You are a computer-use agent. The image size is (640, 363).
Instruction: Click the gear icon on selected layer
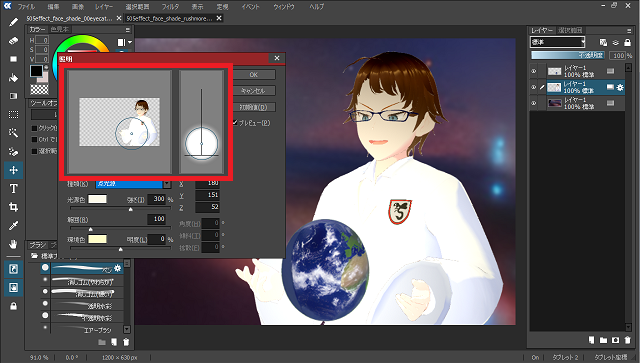pyautogui.click(x=620, y=87)
